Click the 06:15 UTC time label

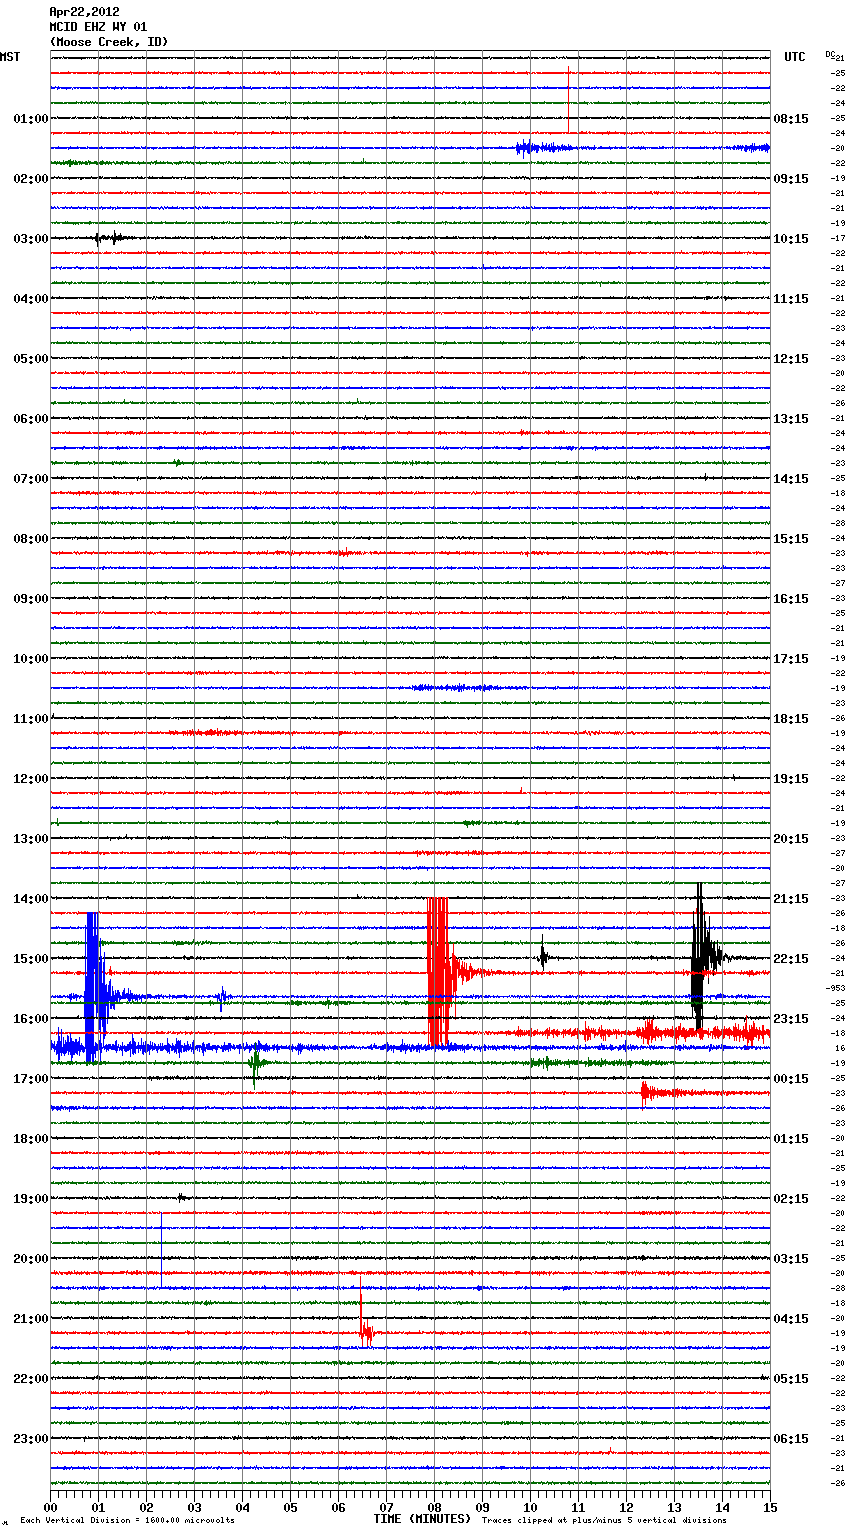(791, 1438)
